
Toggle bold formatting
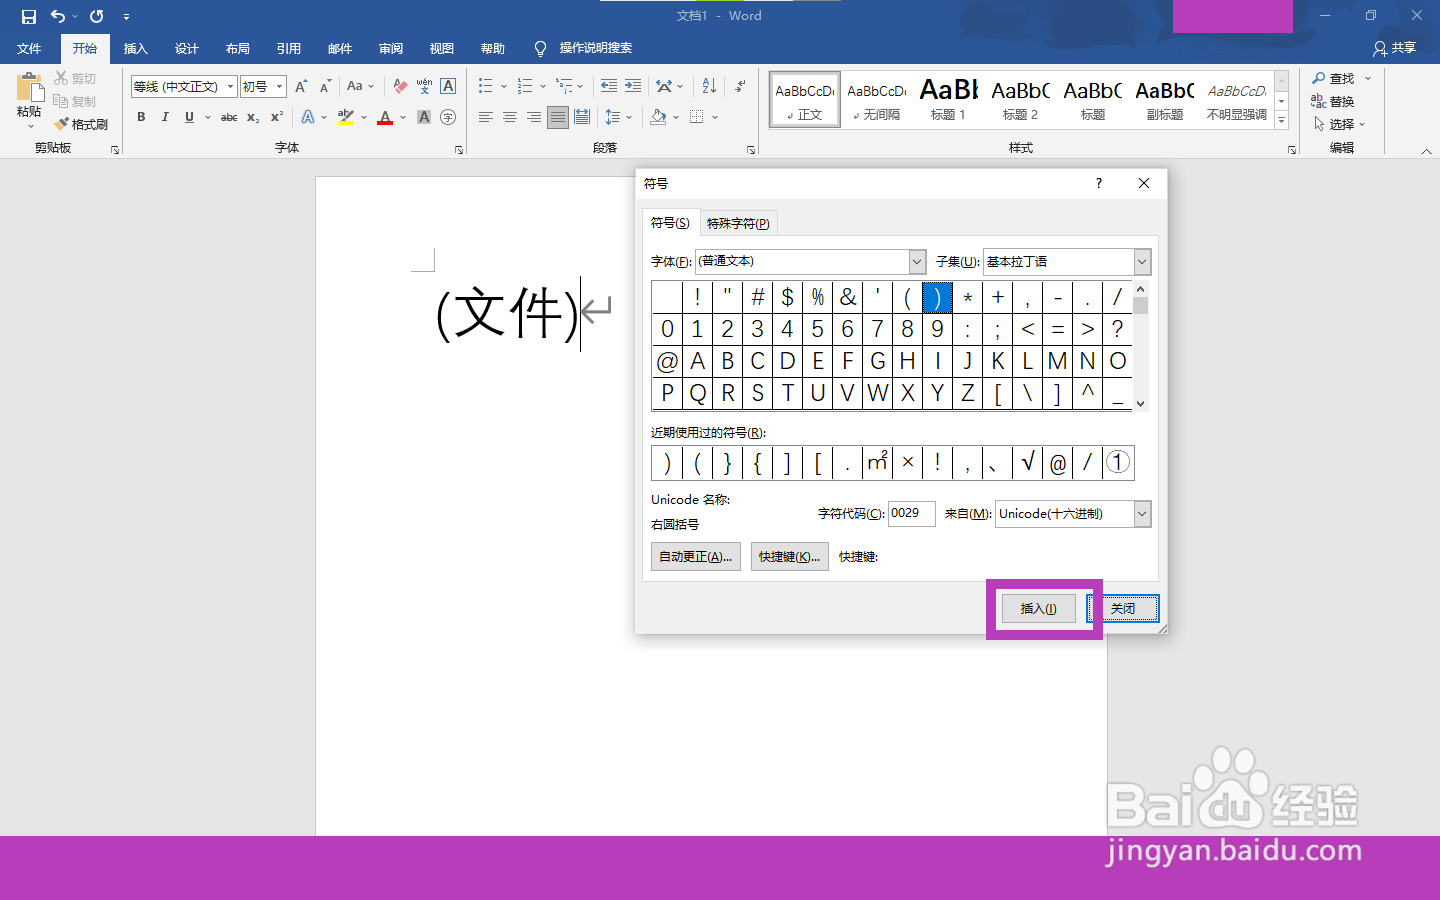coord(141,117)
